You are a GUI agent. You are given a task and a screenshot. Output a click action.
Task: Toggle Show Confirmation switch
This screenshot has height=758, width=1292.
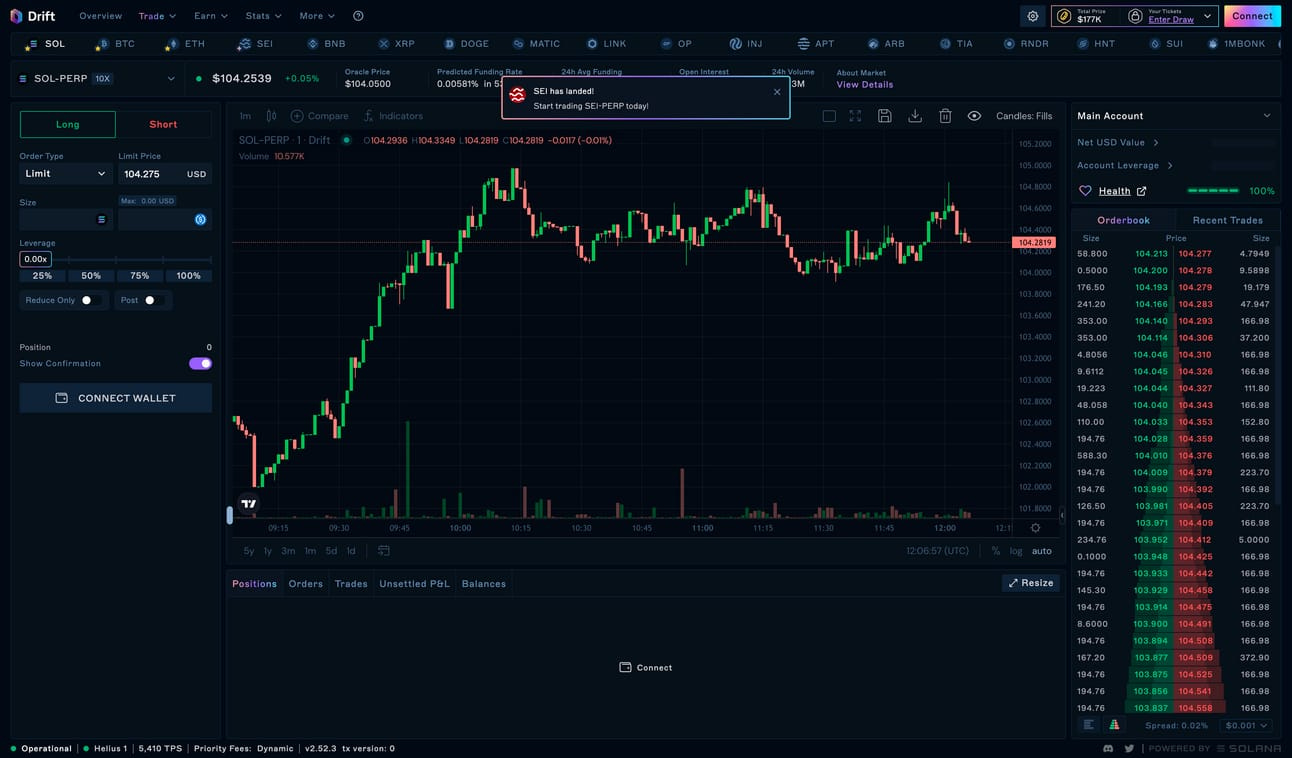(200, 364)
